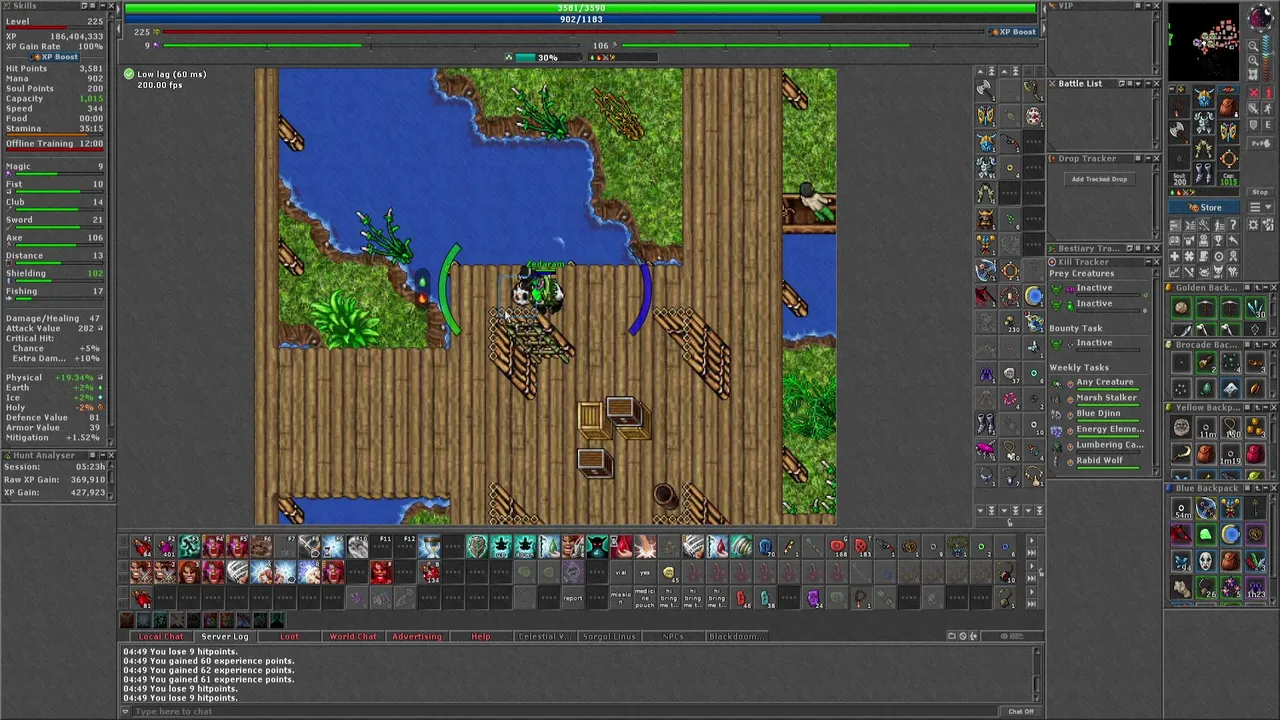Click the XP Boost button in Skills panel
1280x720 pixels.
tap(55, 57)
